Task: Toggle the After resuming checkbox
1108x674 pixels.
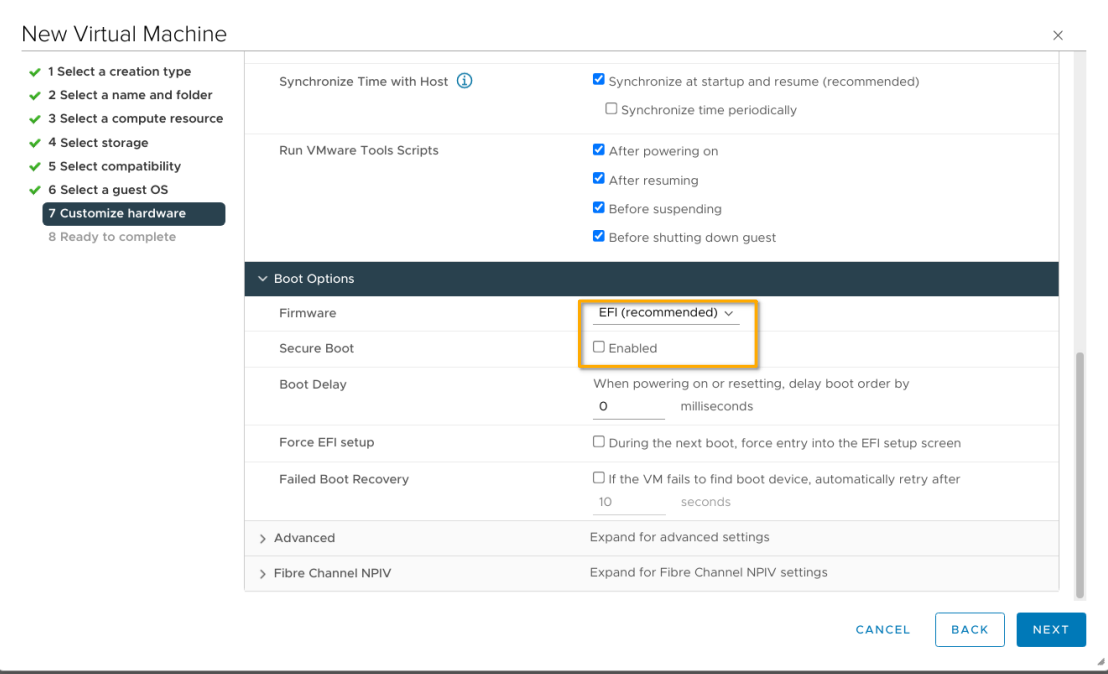Action: pos(599,179)
